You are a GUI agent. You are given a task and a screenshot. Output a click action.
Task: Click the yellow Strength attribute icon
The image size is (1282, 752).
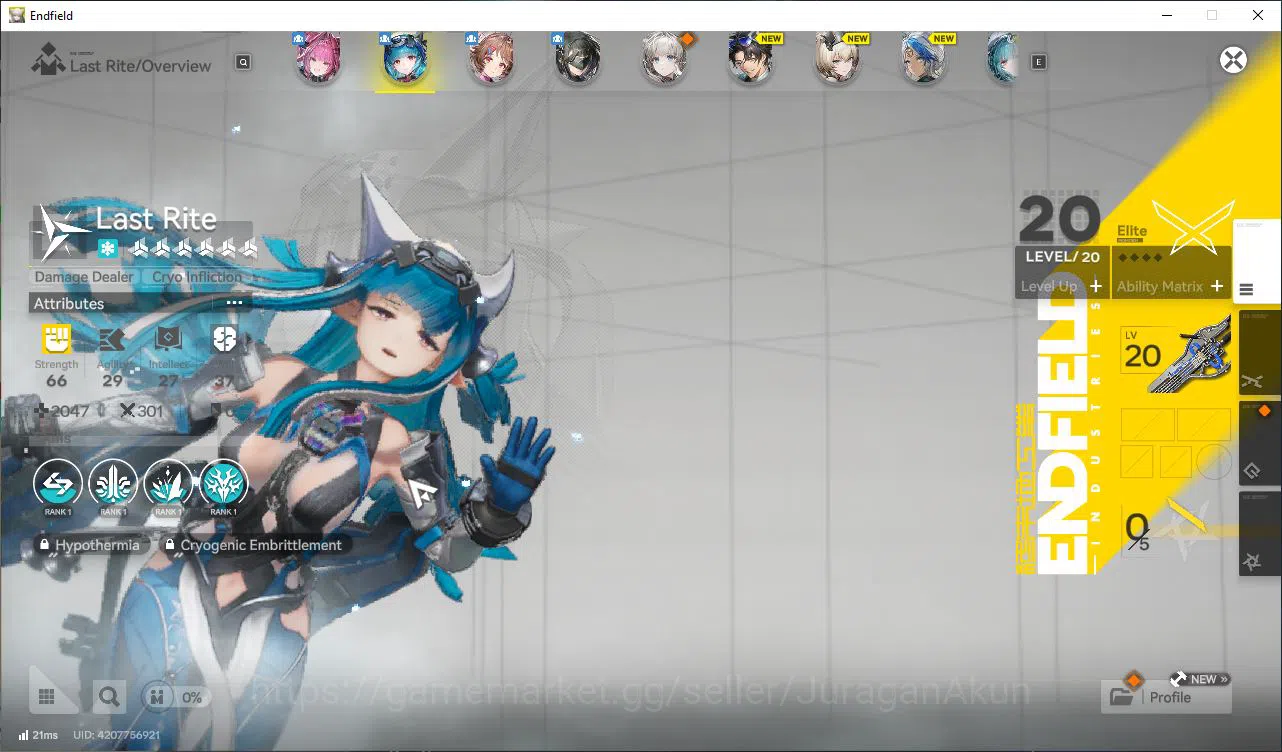(x=57, y=340)
